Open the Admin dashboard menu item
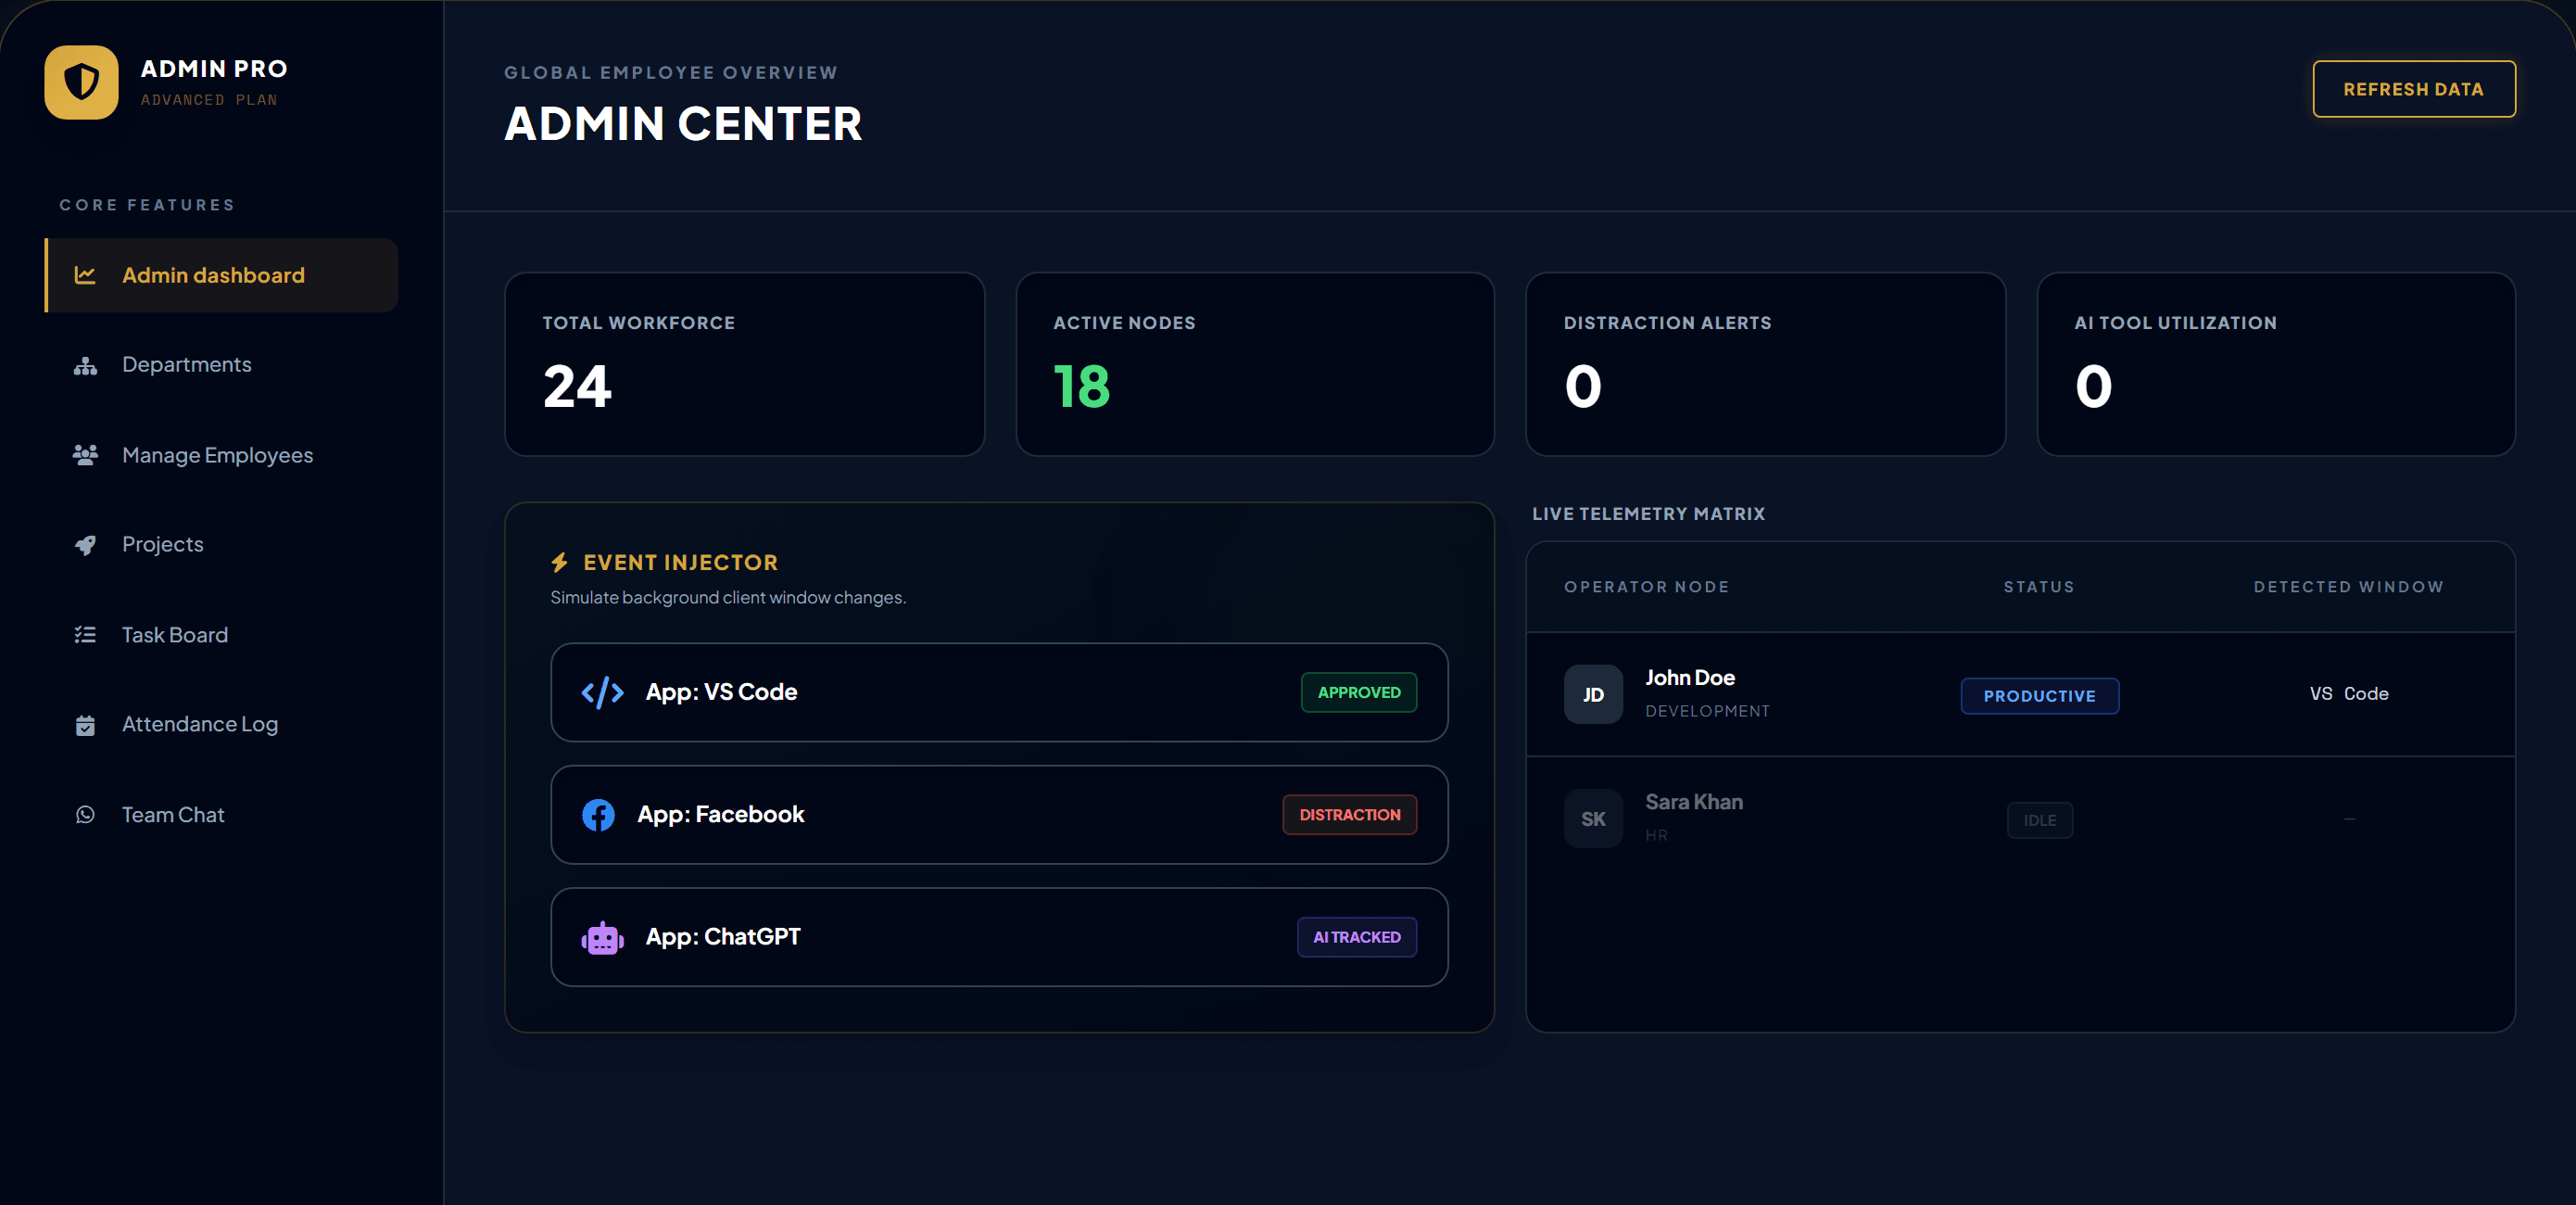The image size is (2576, 1205). coord(222,275)
